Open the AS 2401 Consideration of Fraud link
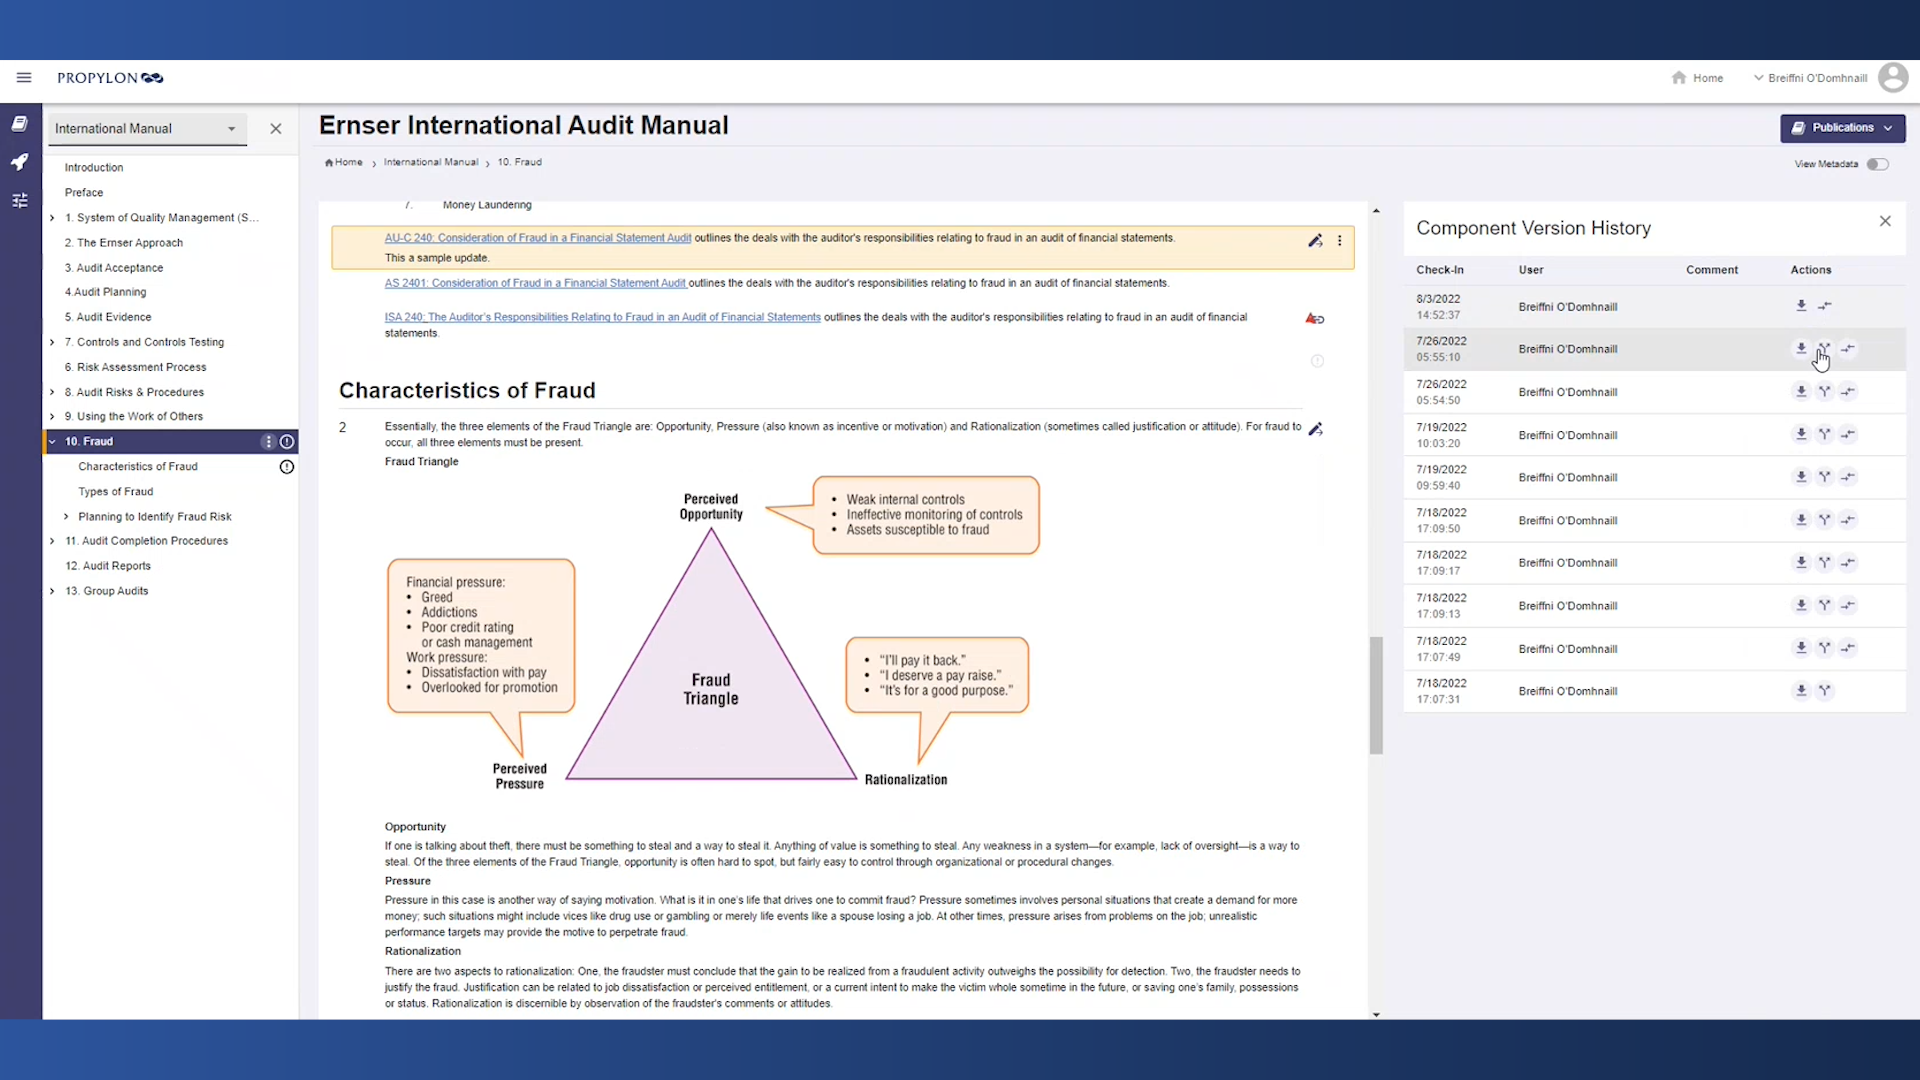The width and height of the screenshot is (1920, 1080). click(534, 283)
